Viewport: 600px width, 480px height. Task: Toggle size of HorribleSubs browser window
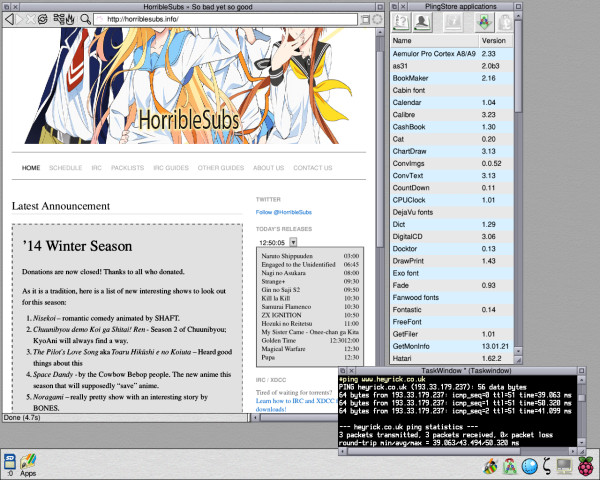click(380, 7)
